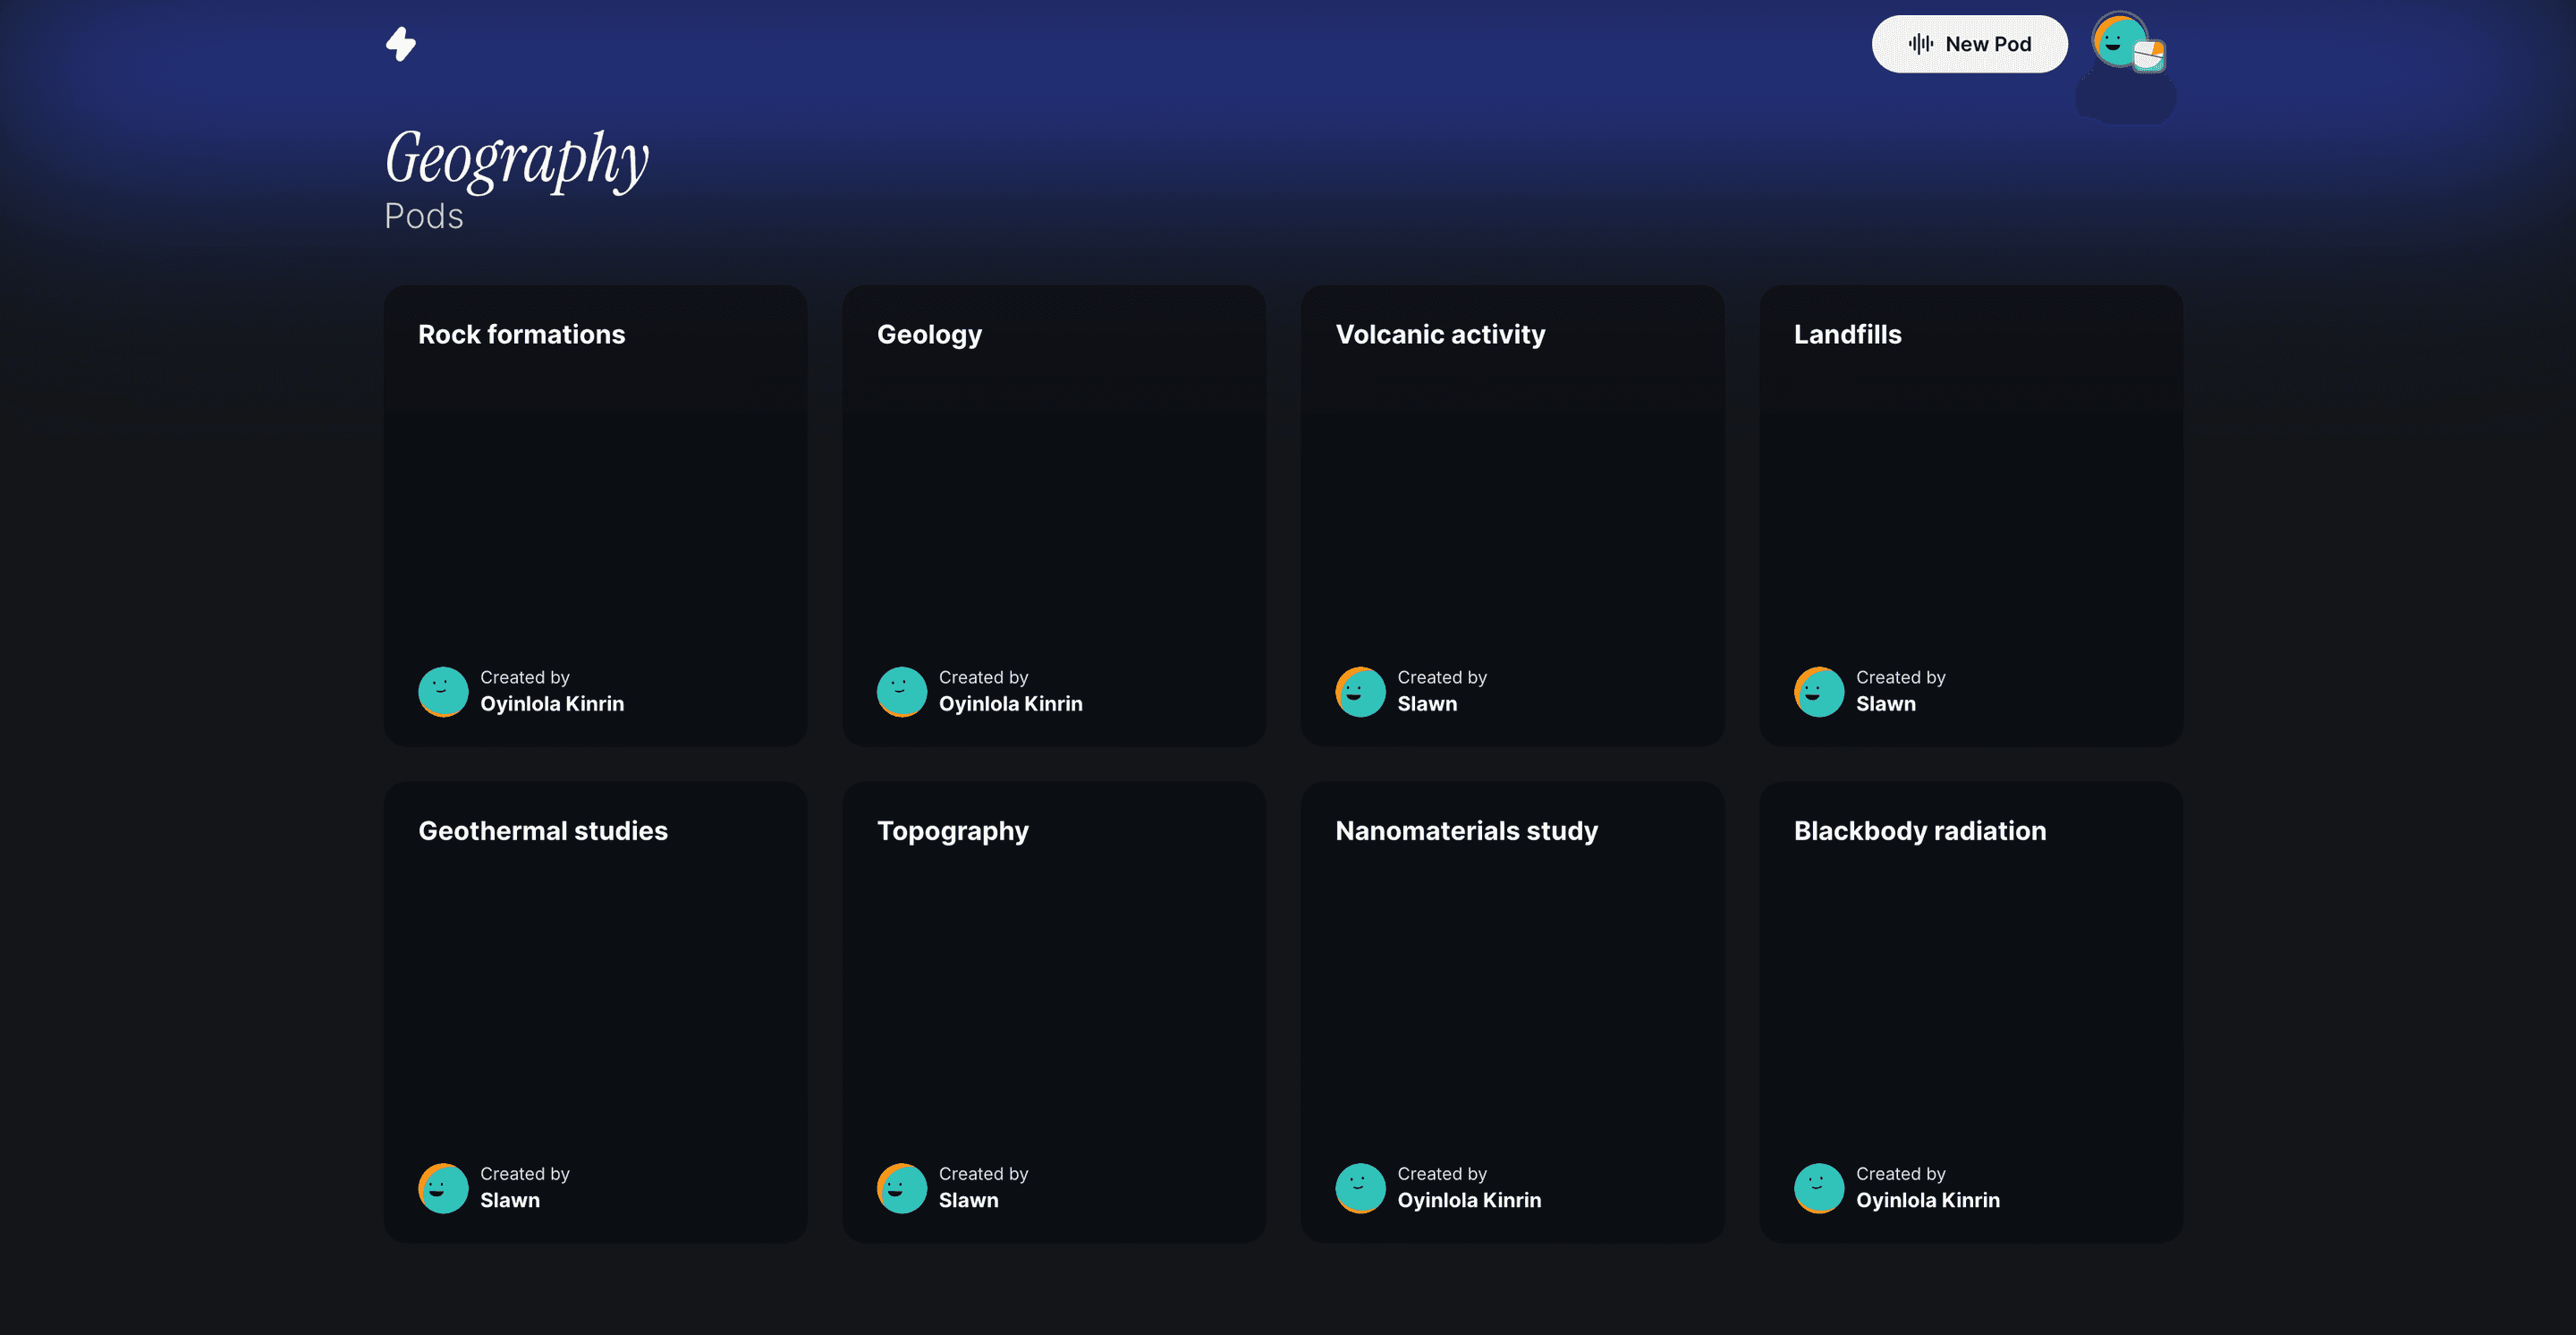2576x1335 pixels.
Task: Click creator avatar on Rock formations card
Action: click(x=443, y=691)
